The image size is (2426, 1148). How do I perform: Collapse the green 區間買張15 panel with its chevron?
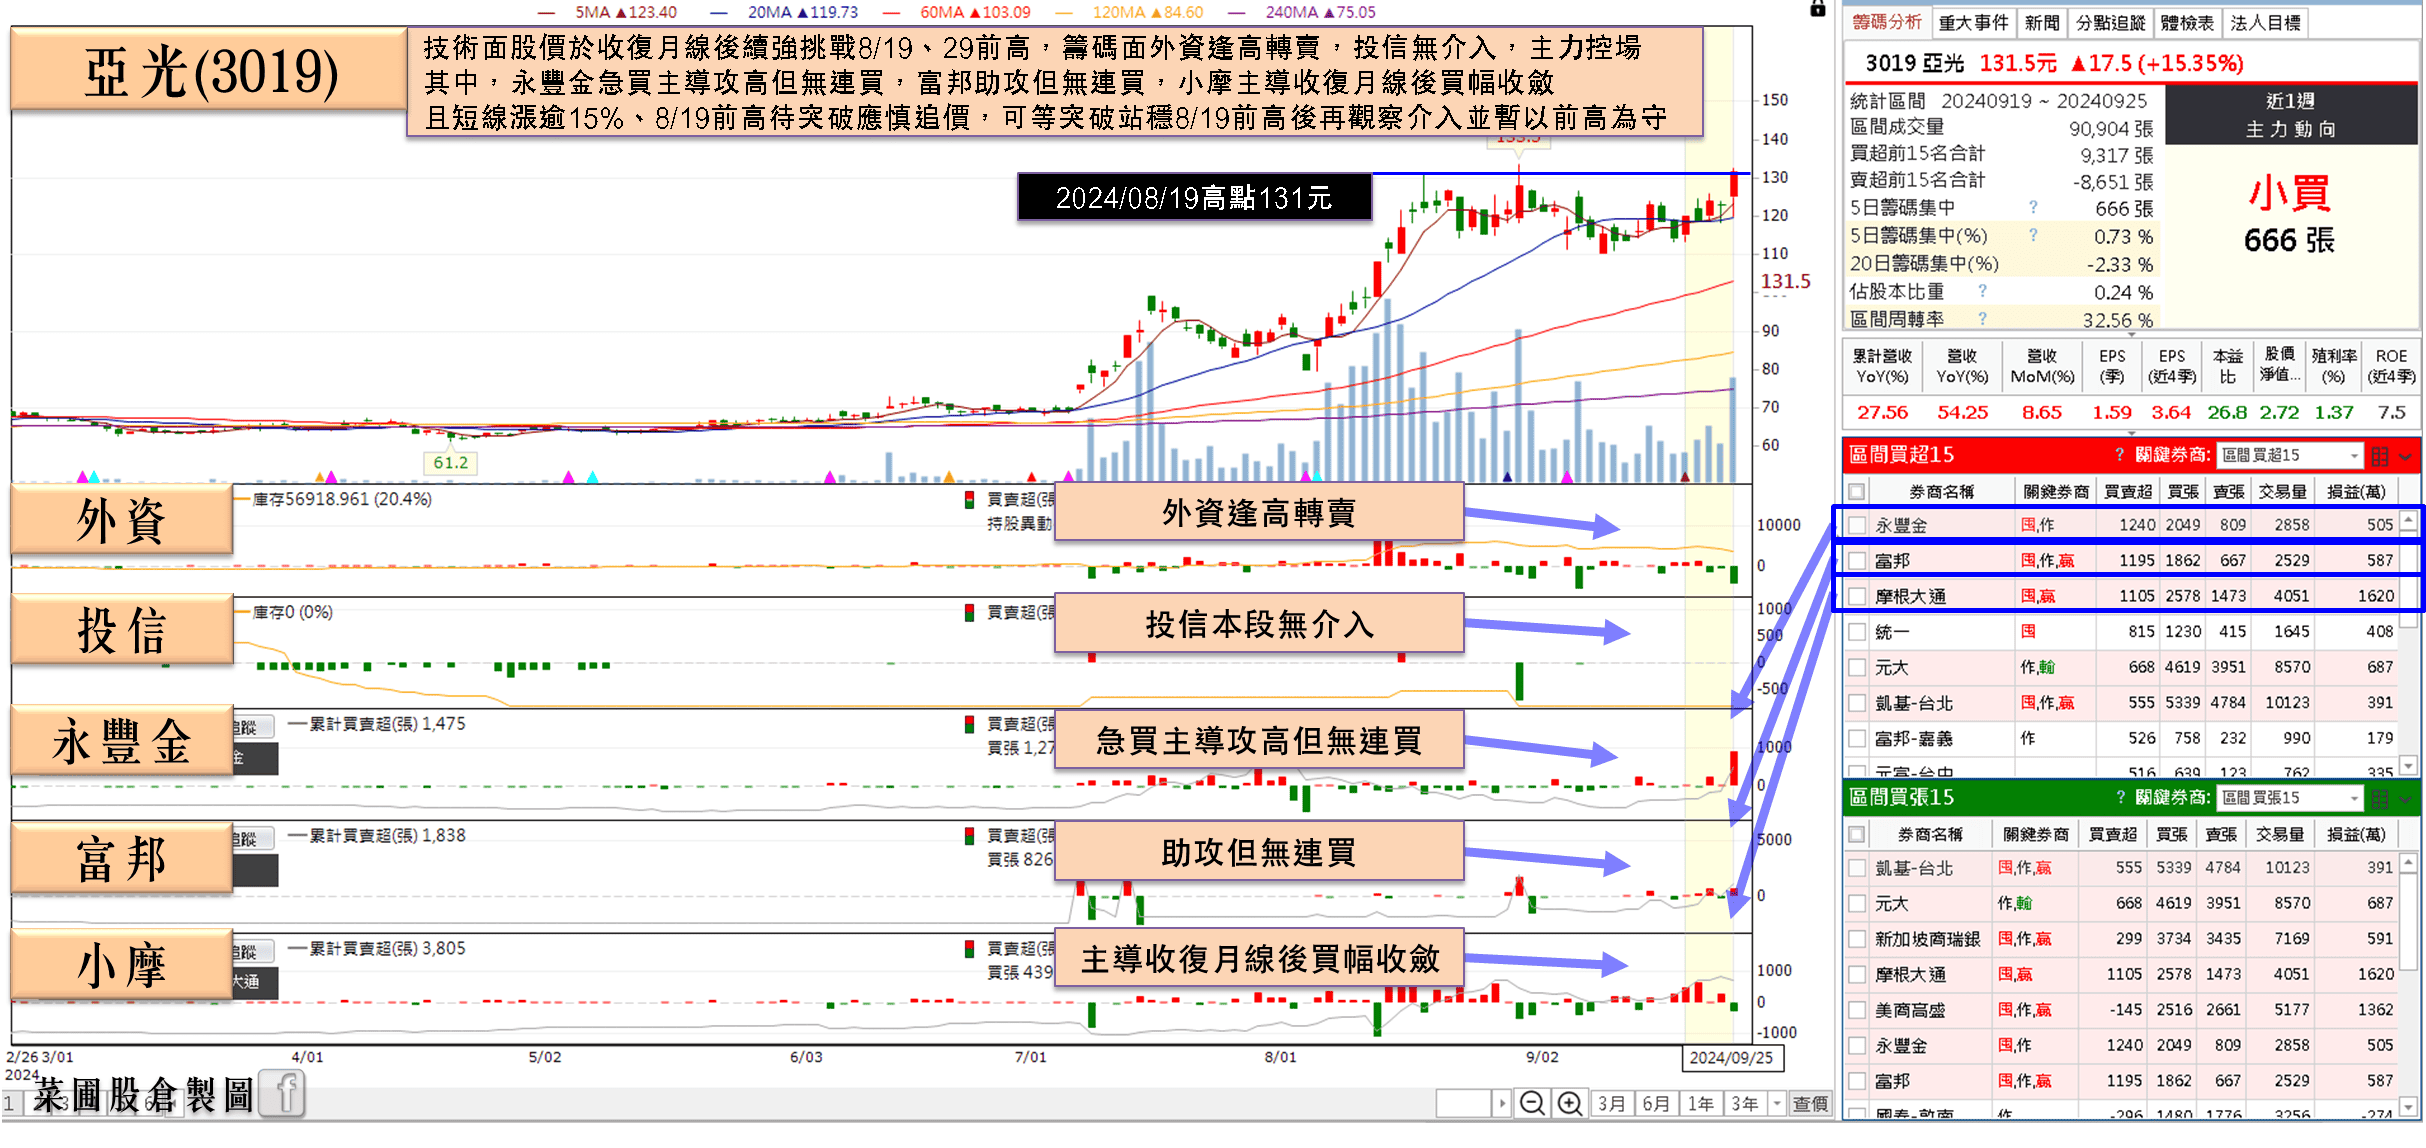pyautogui.click(x=2406, y=799)
